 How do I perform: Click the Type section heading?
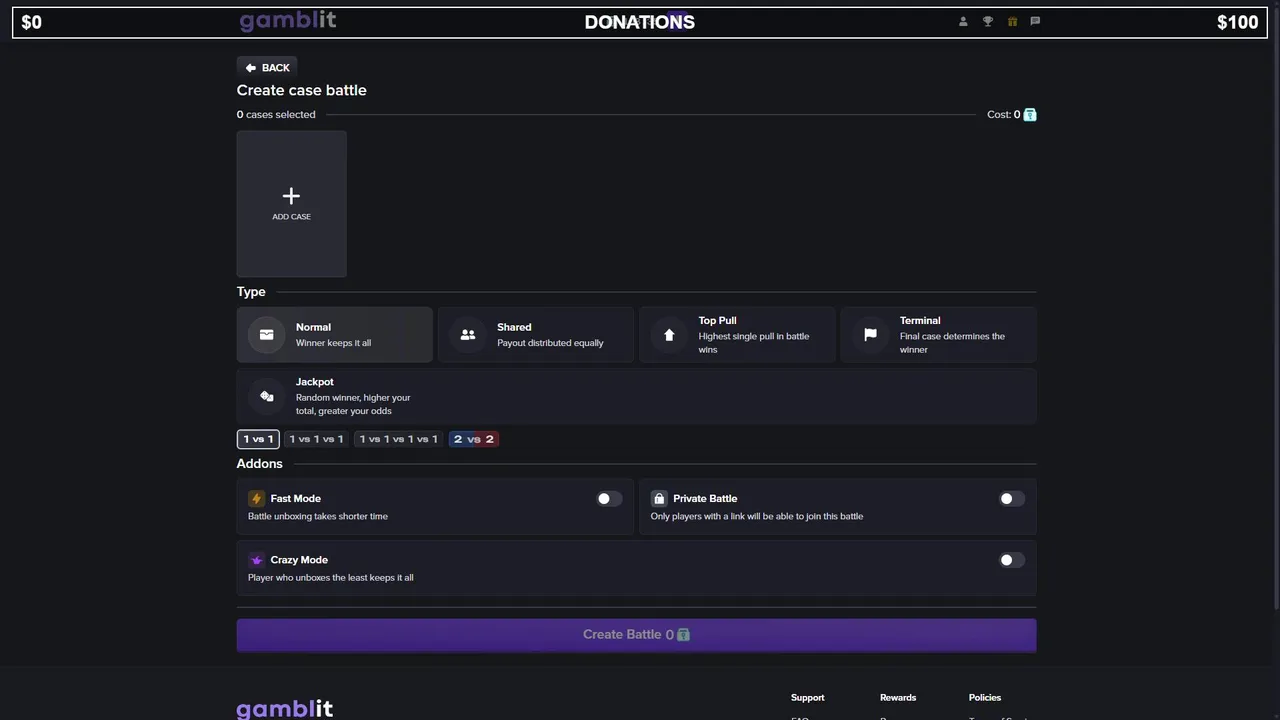[x=251, y=292]
